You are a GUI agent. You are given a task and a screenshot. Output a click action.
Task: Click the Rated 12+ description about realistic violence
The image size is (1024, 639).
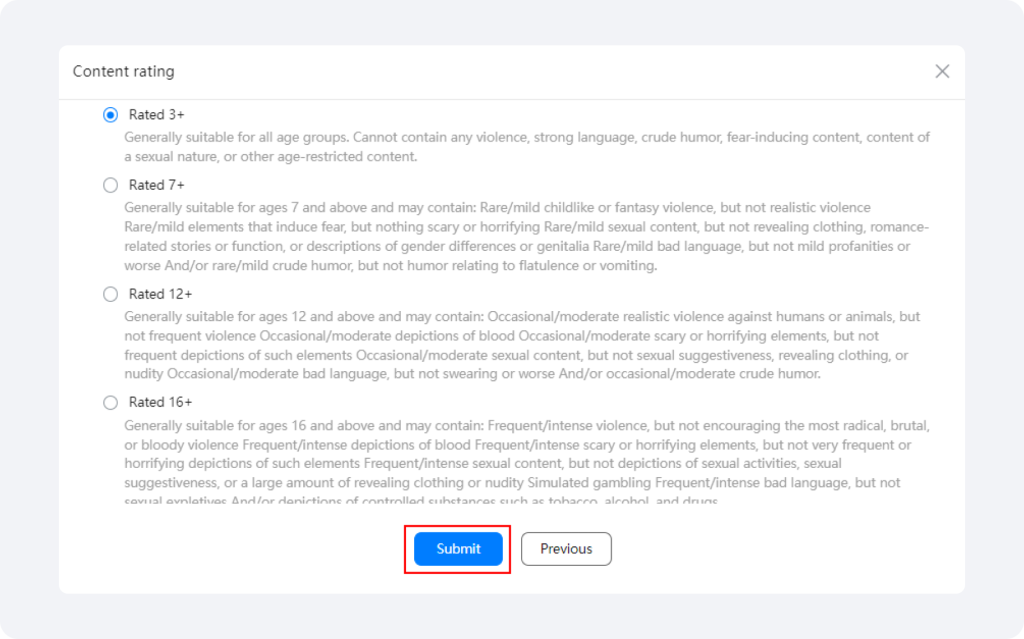tap(522, 345)
